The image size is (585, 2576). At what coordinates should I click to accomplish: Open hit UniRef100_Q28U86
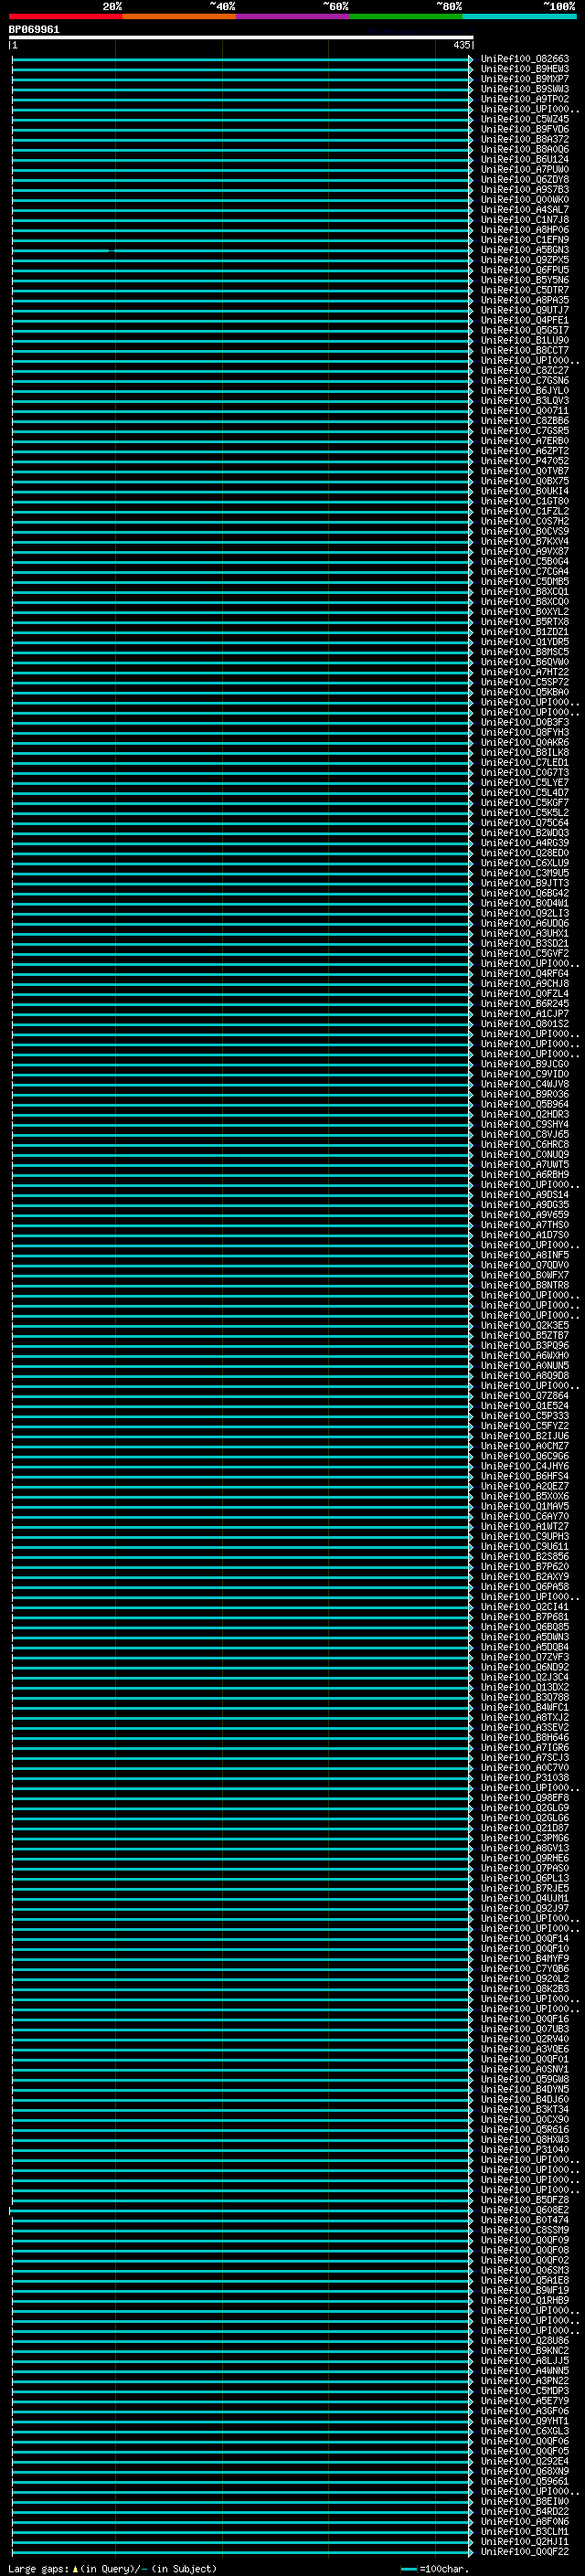click(524, 2340)
